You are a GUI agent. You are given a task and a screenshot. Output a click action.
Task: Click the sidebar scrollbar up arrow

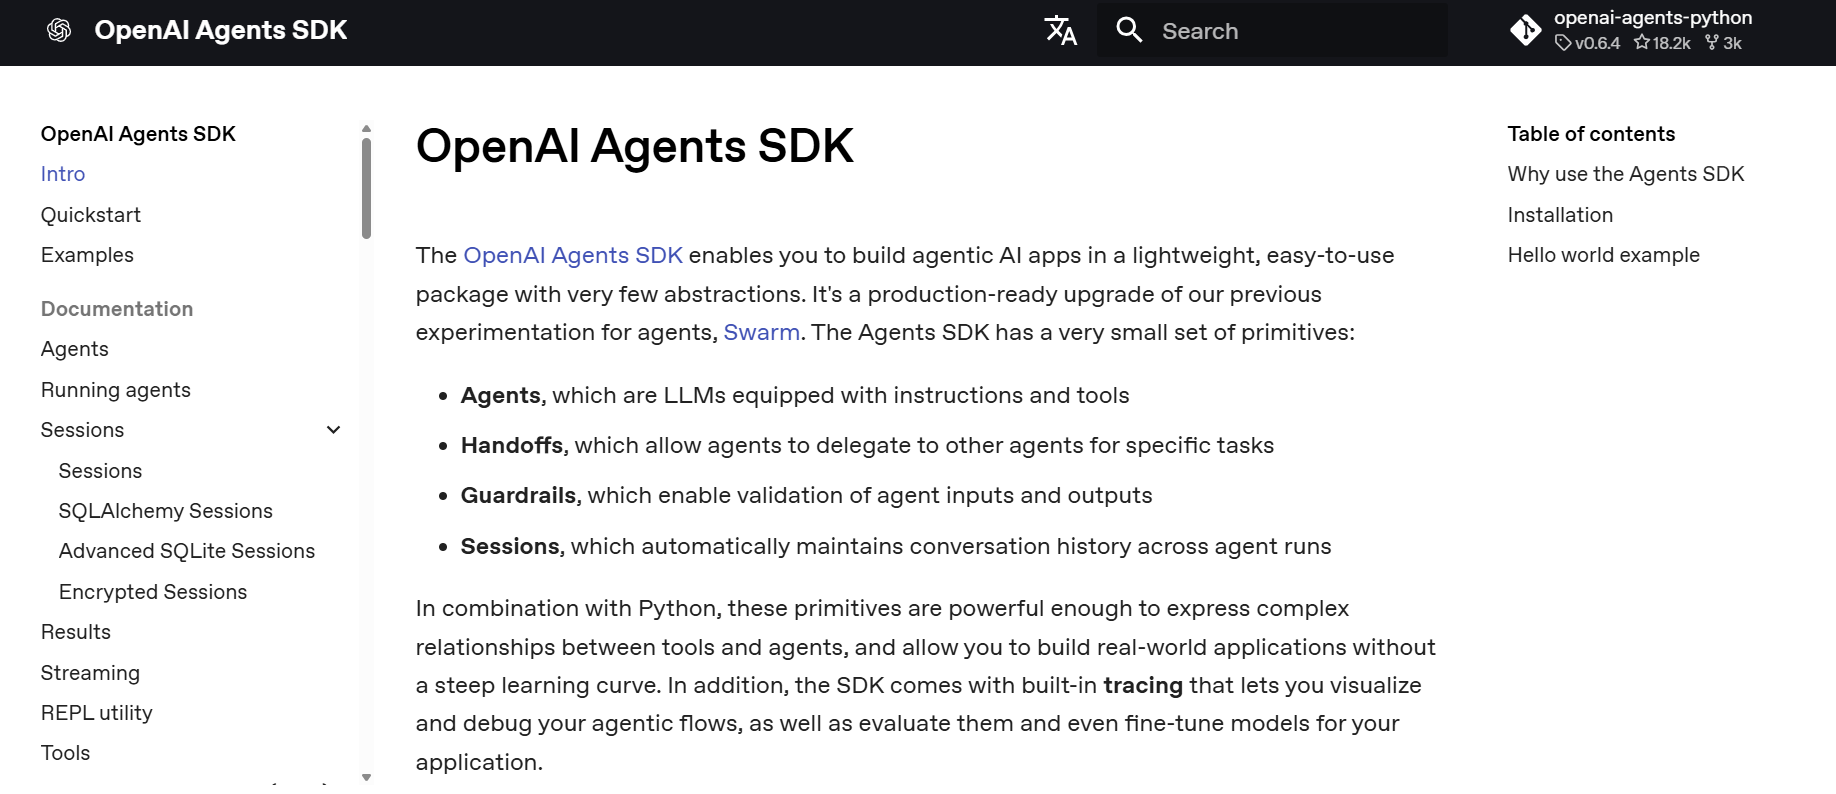pyautogui.click(x=366, y=129)
